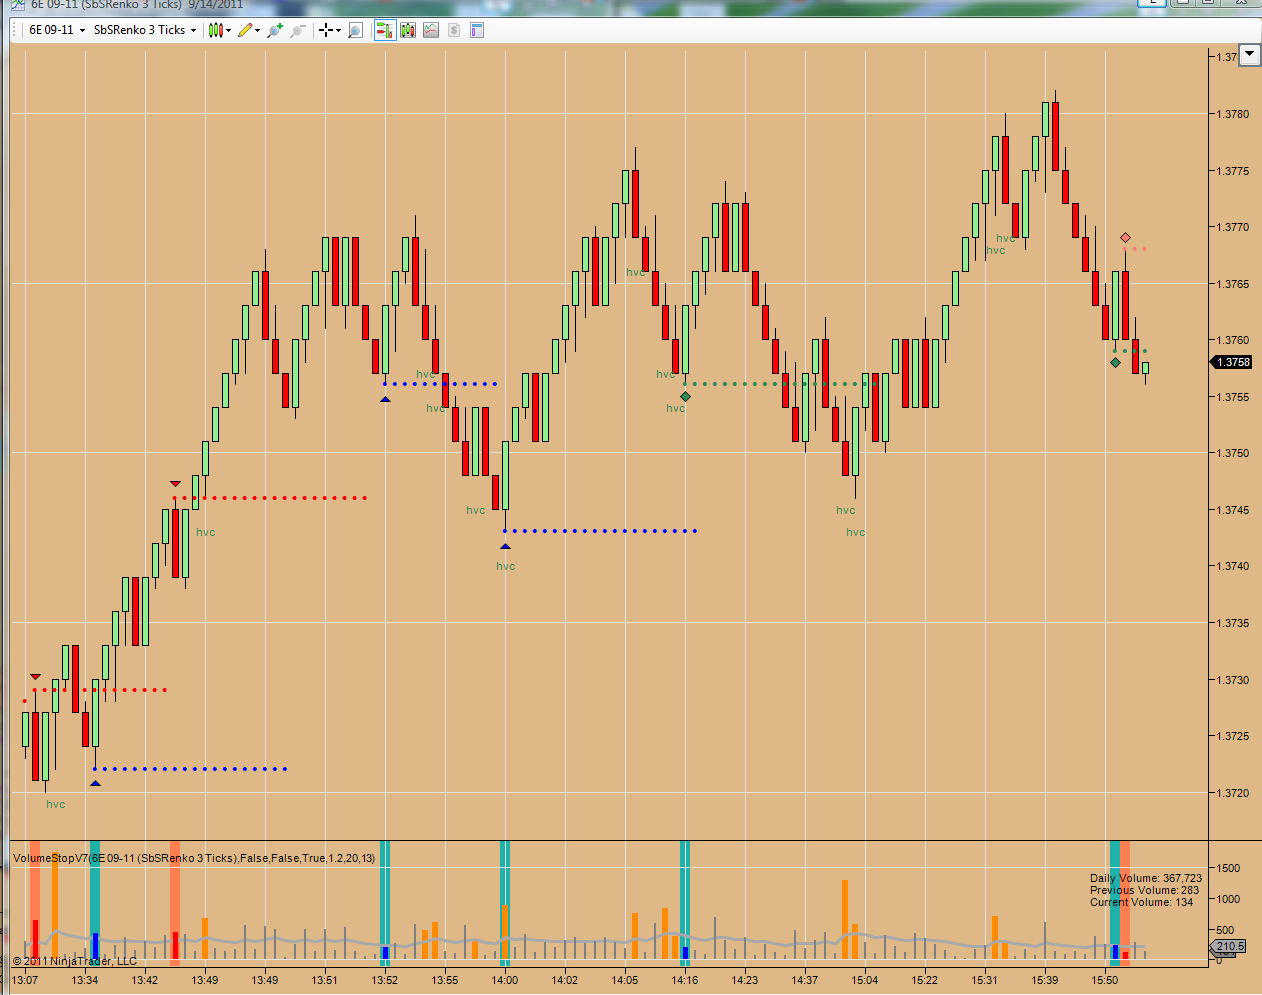
Task: Click the 15:04 time axis label
Action: coord(865,980)
